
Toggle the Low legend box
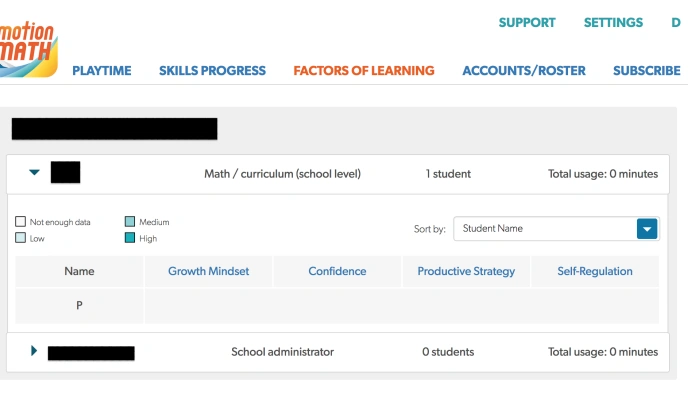[x=21, y=237]
